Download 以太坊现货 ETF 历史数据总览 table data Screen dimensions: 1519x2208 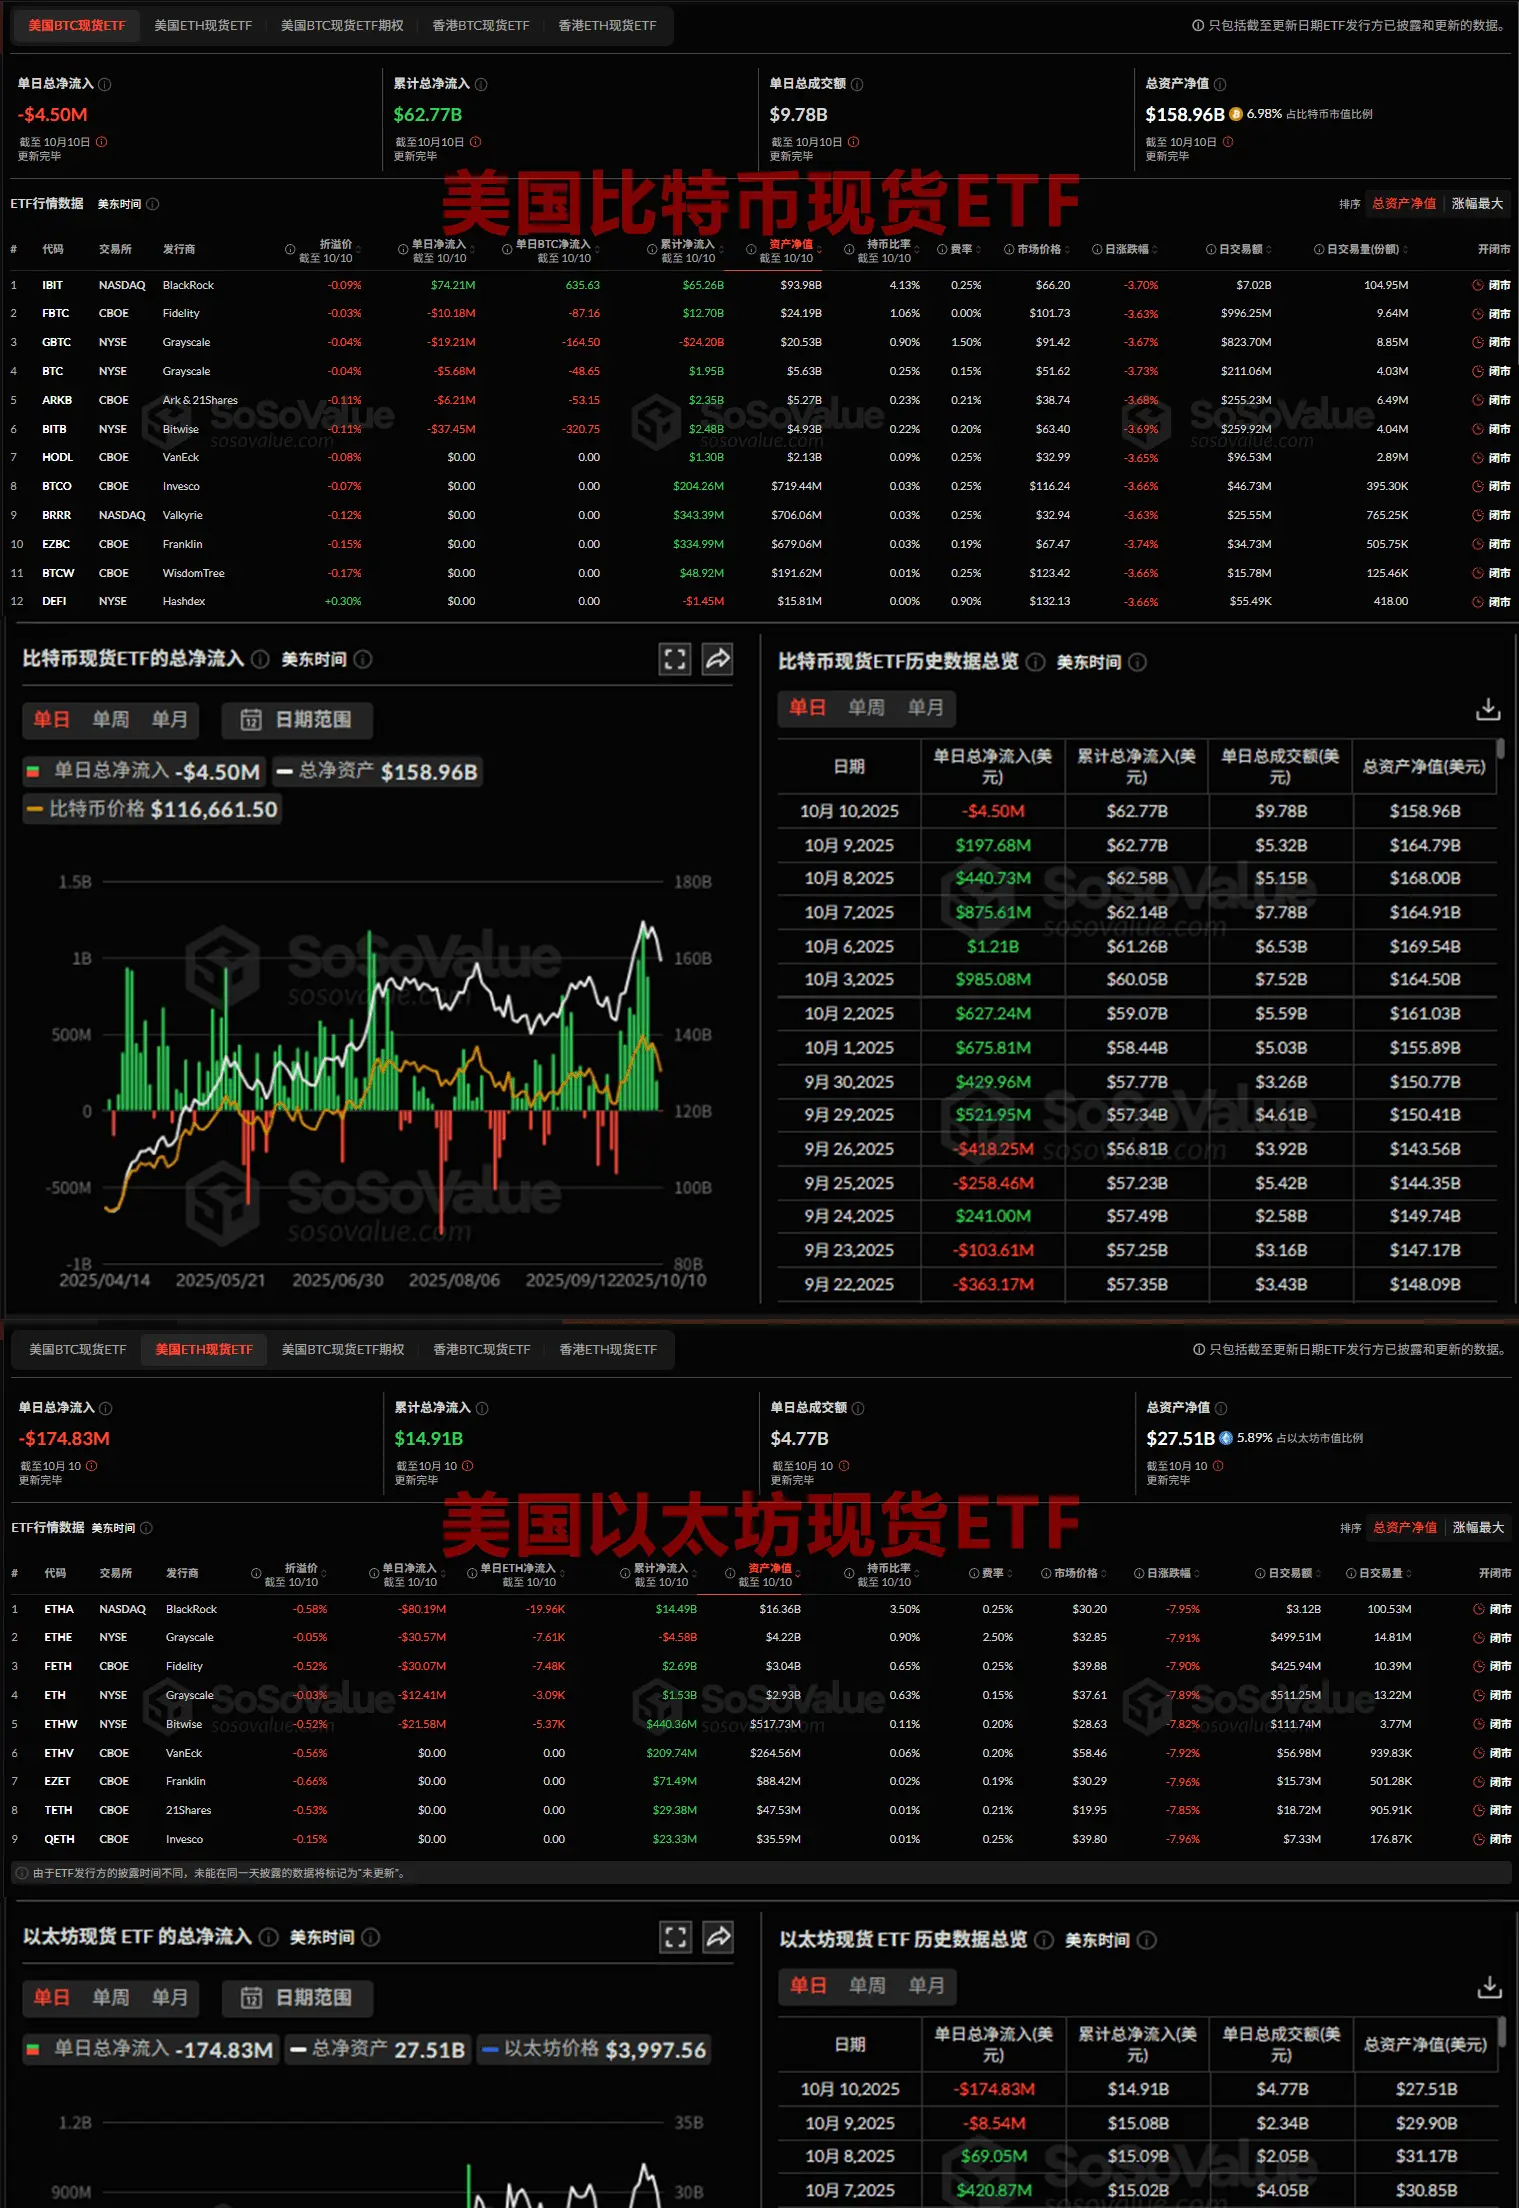[1489, 1987]
